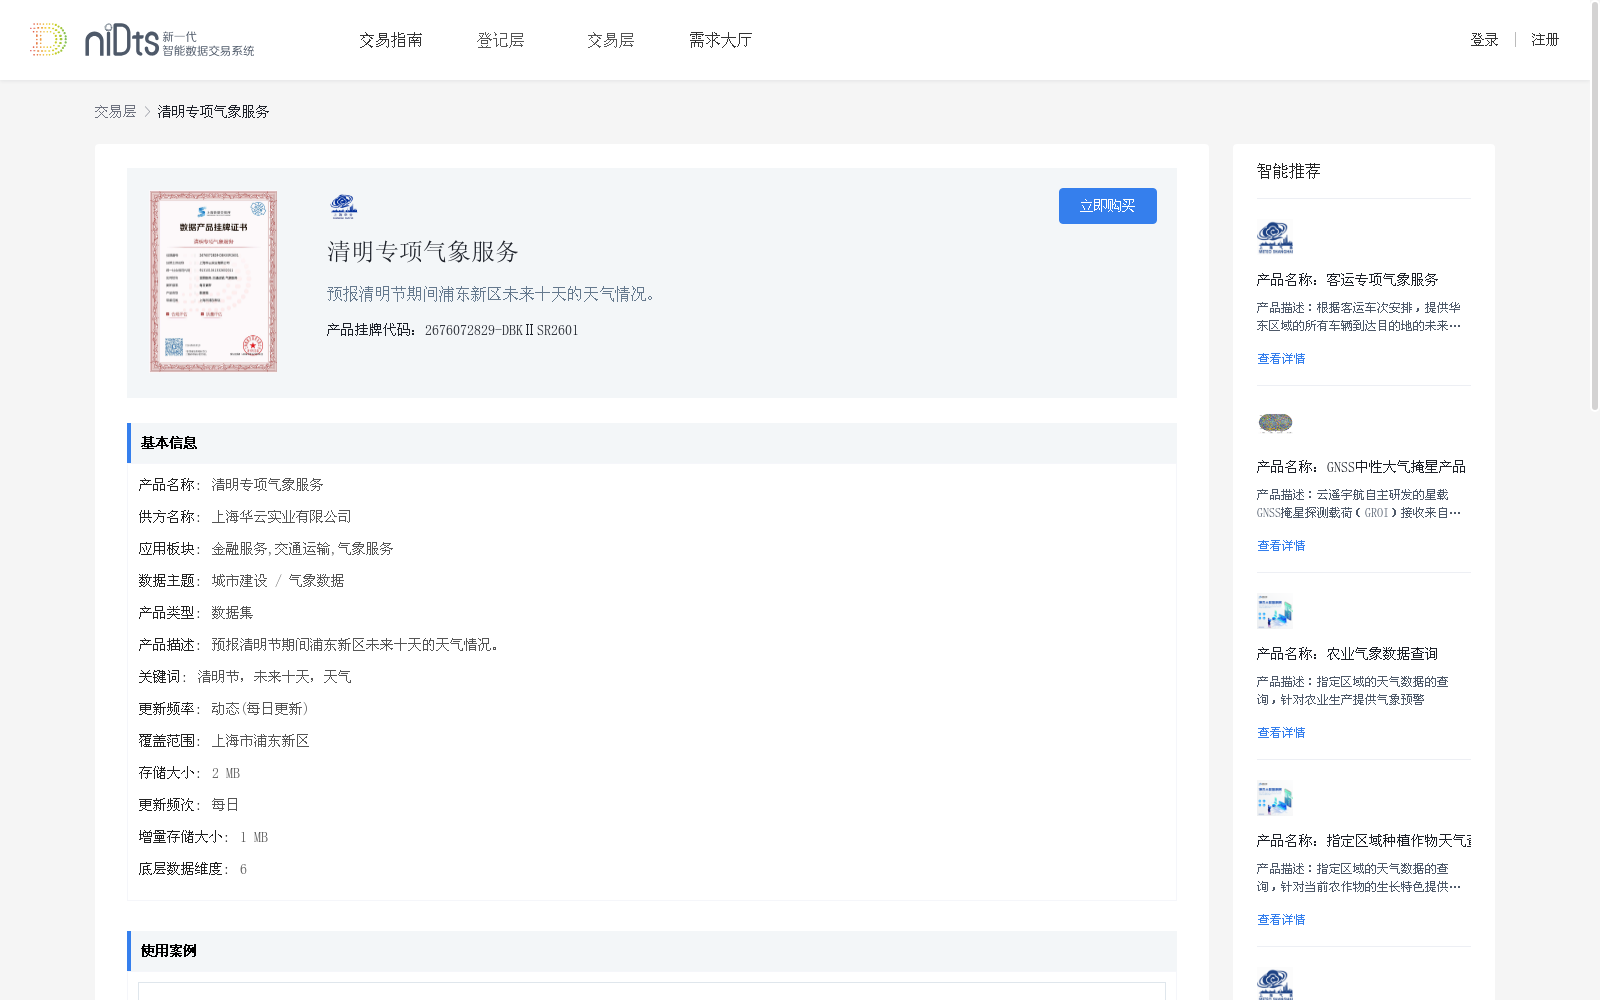Go to 交易层 in the top navigation
The image size is (1600, 1000).
tap(611, 40)
